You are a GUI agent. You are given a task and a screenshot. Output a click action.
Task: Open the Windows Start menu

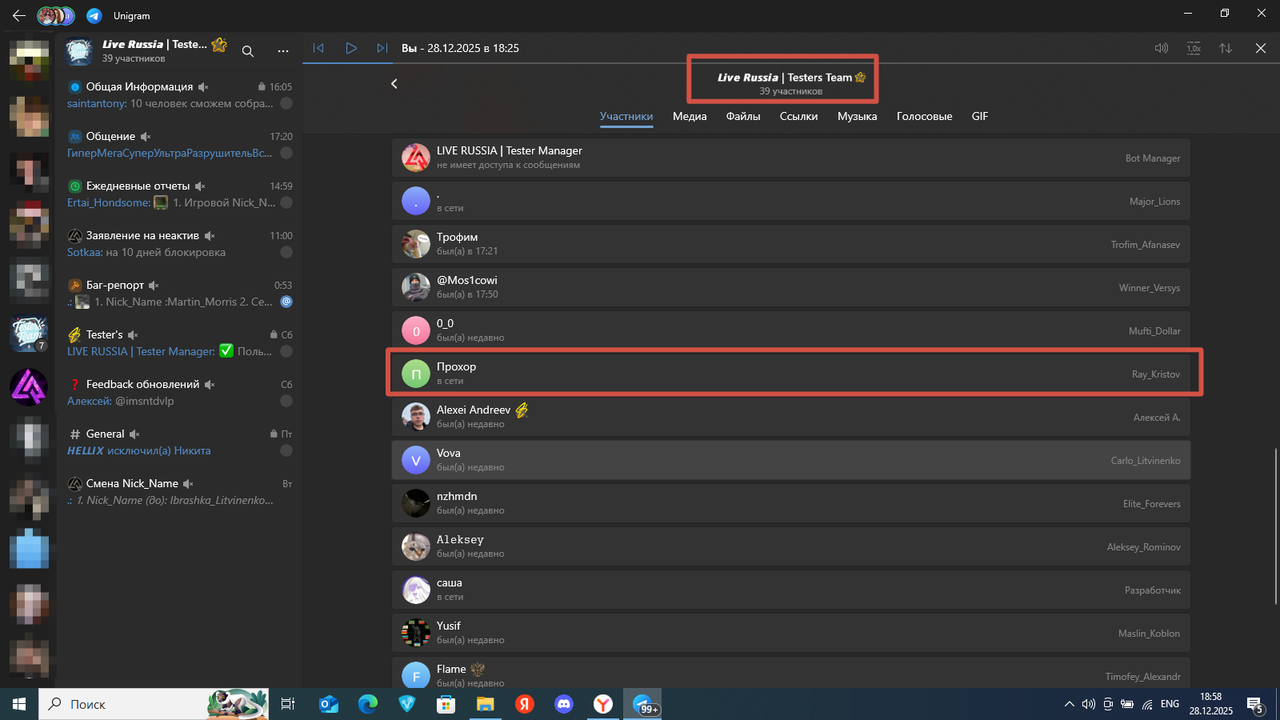pos(19,704)
